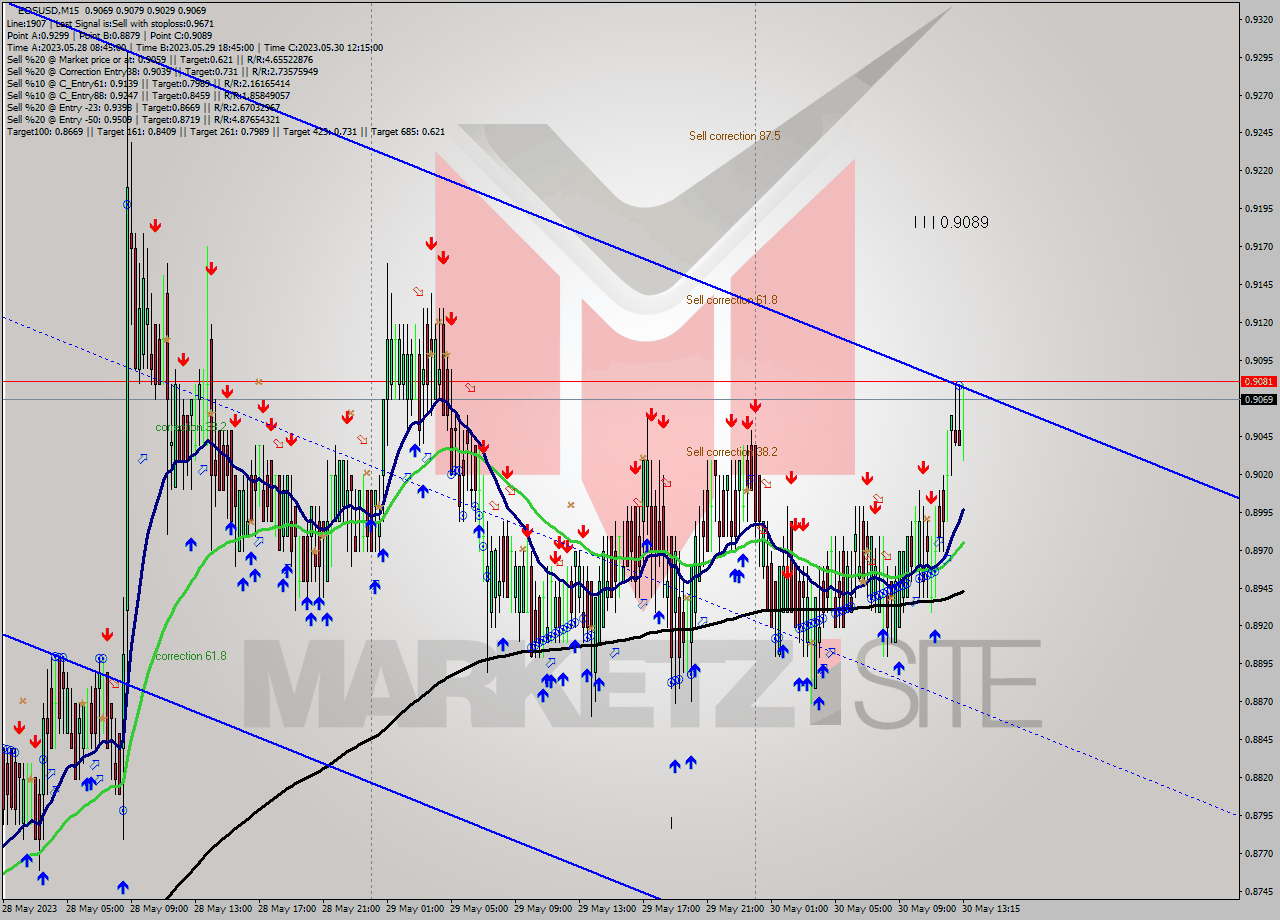Screen dimensions: 1280x920
Task: Click the 0.8770 price axis label
Action: [1258, 854]
